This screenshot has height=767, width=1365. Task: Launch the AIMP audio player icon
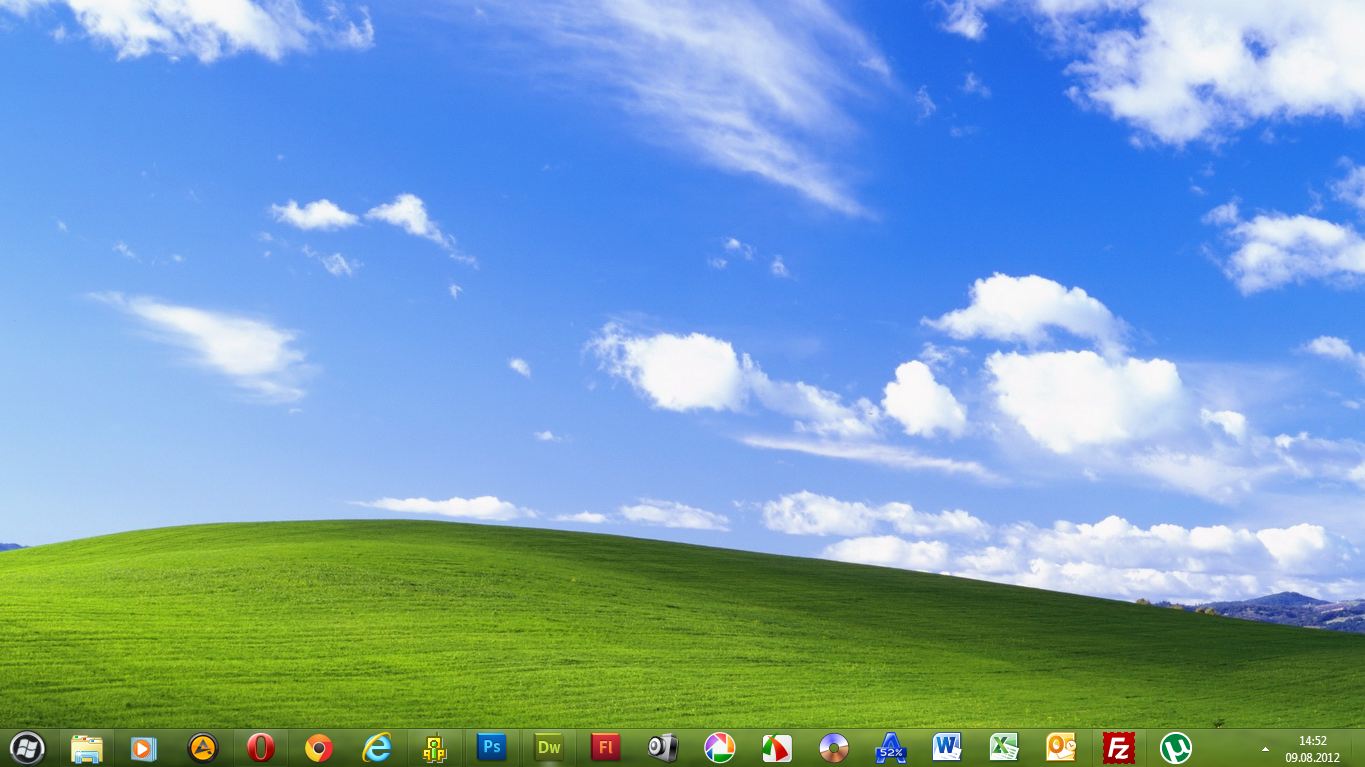[x=203, y=747]
